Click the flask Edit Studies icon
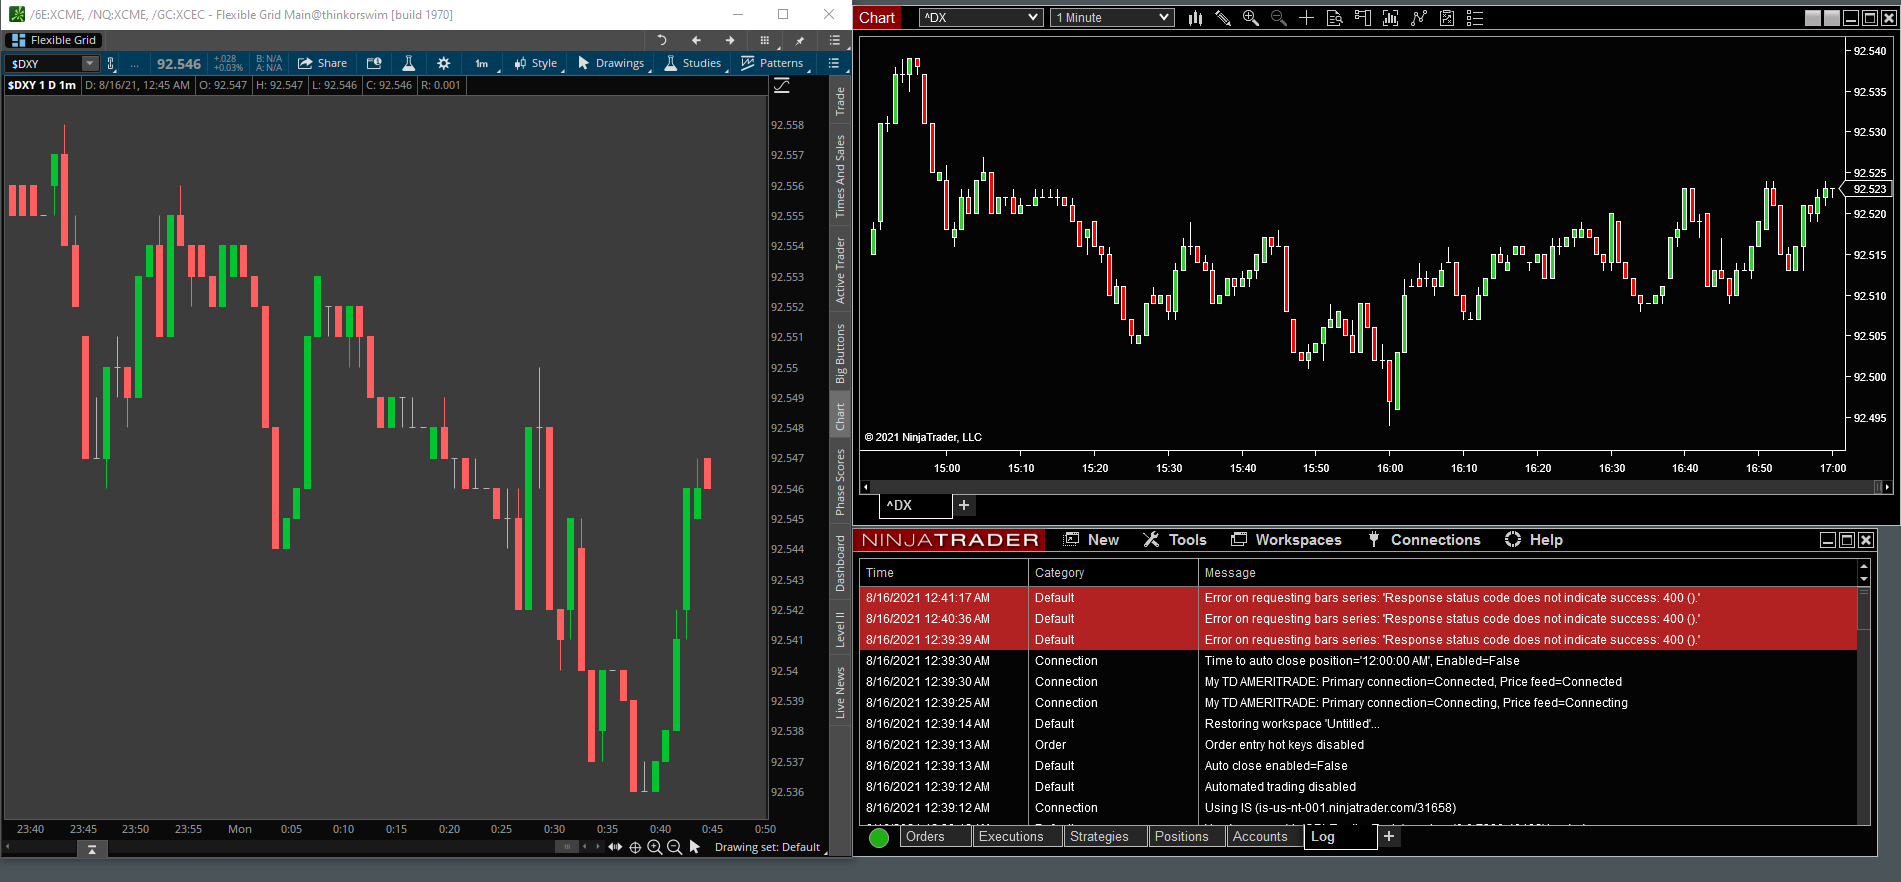Viewport: 1901px width, 882px height. coord(408,63)
